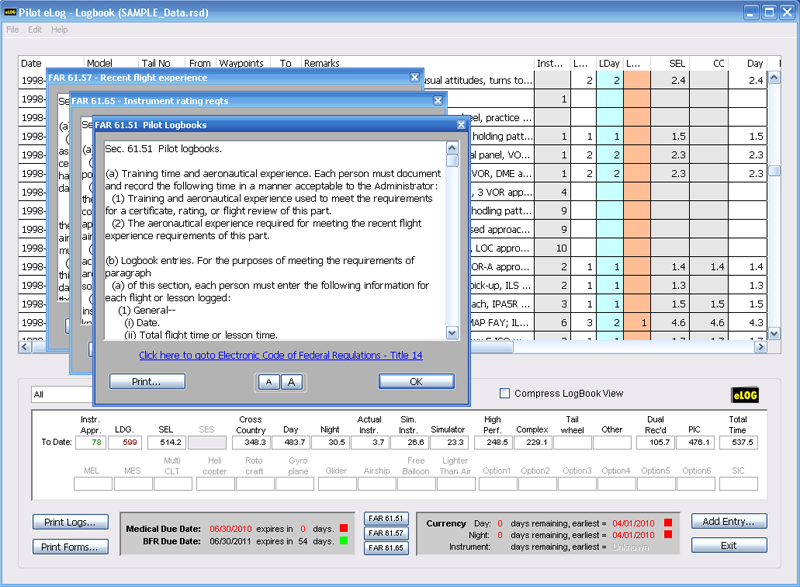Open the Edit menu
800x587 pixels.
pyautogui.click(x=35, y=30)
